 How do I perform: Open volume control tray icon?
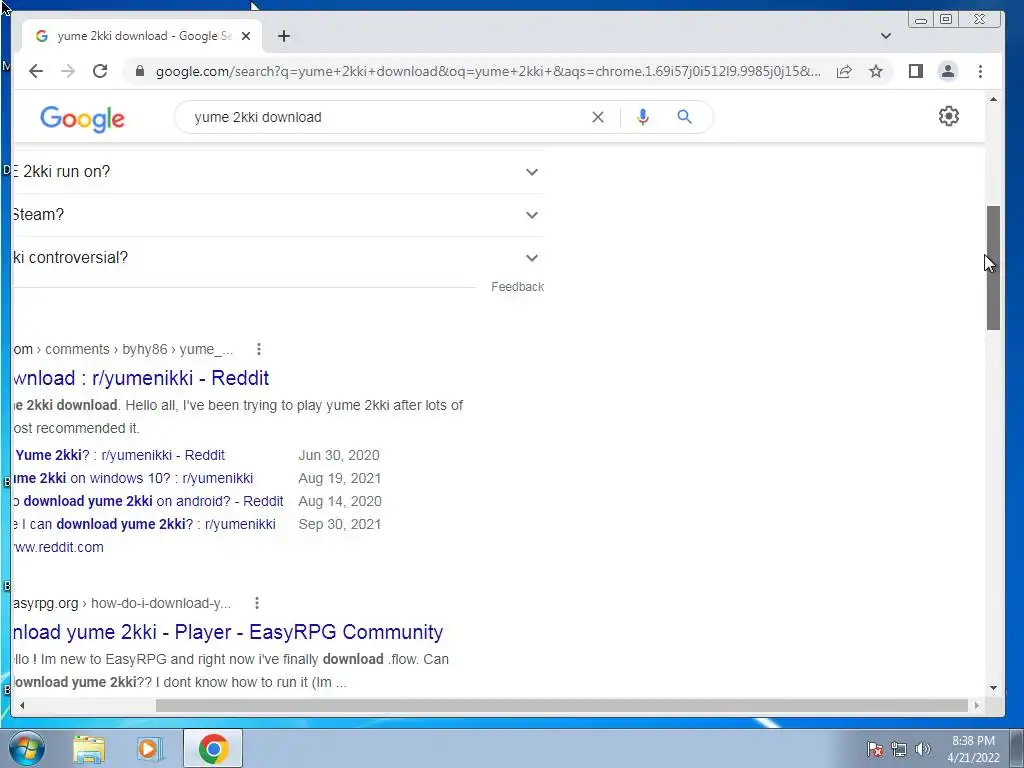pos(923,749)
